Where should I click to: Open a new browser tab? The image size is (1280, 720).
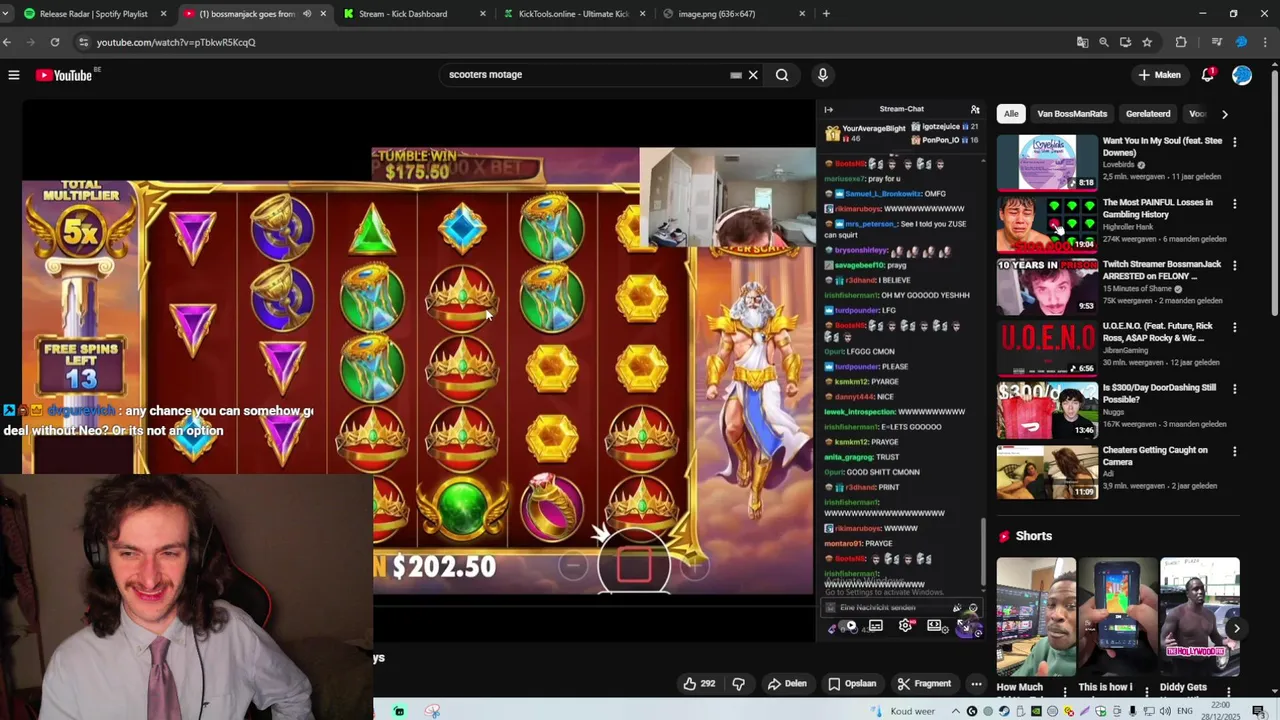click(826, 14)
